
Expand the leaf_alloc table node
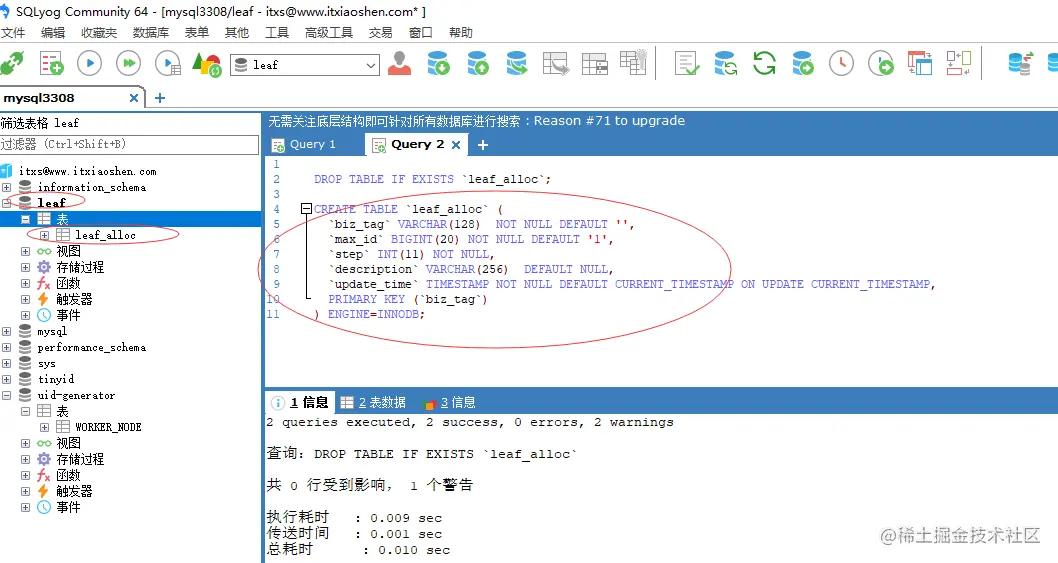(44, 235)
